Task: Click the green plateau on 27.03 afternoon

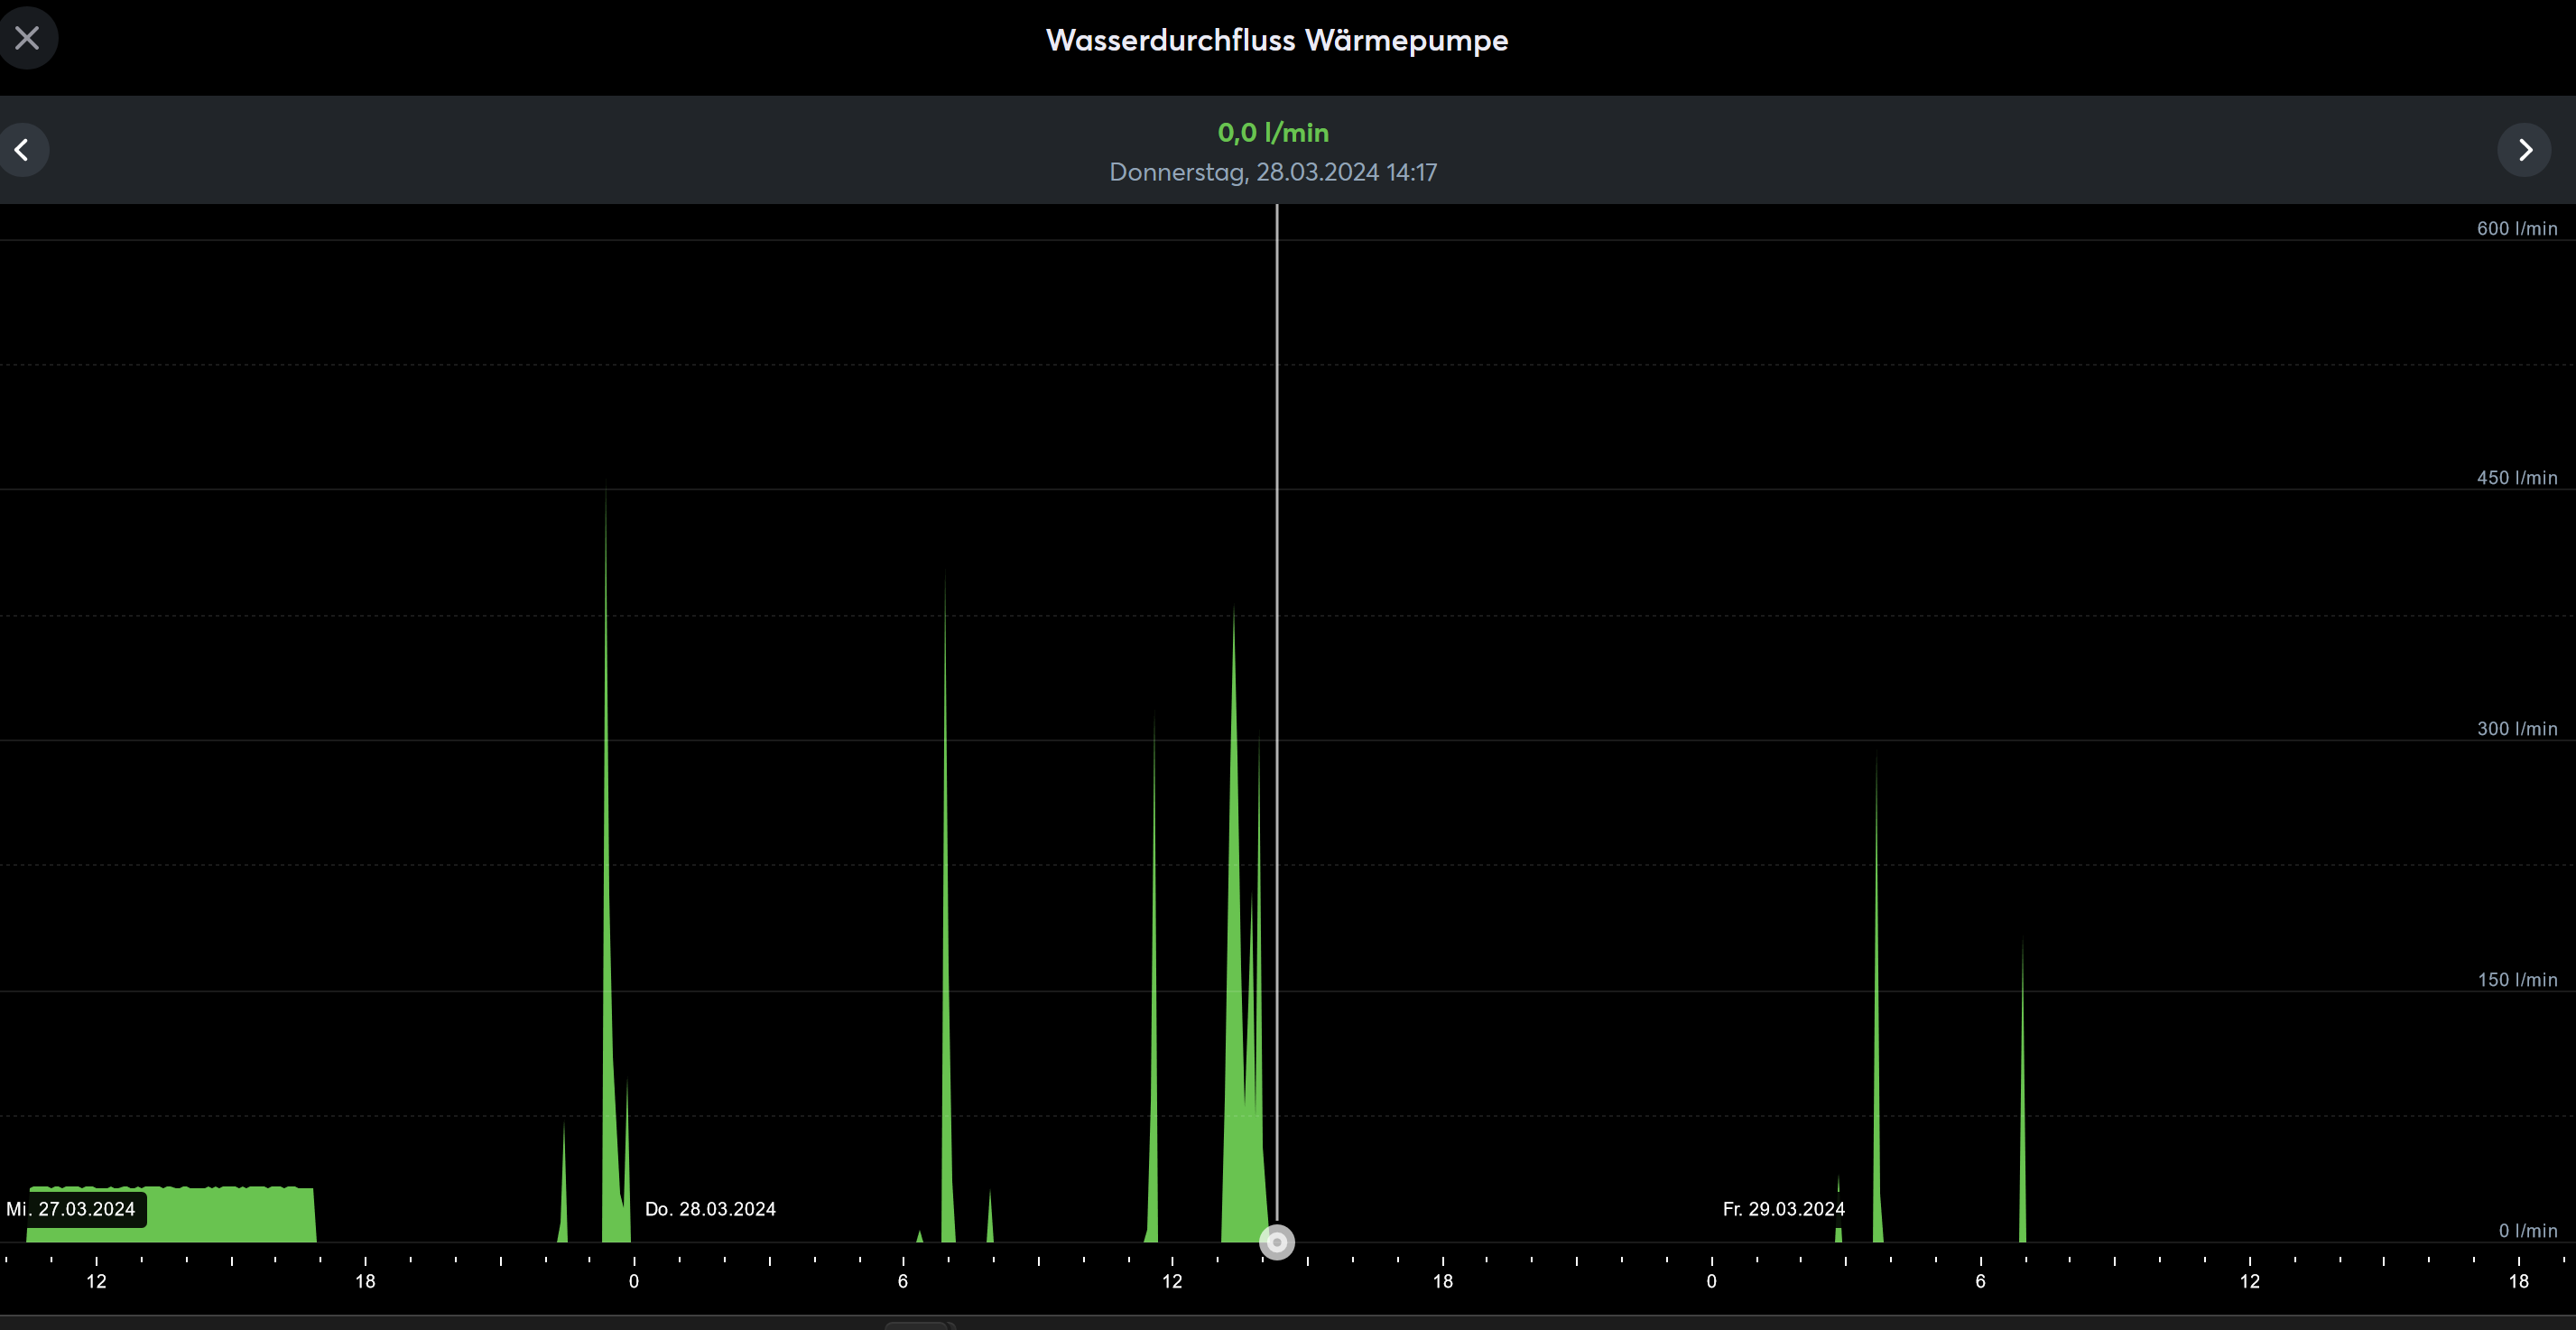Action: [x=230, y=1215]
